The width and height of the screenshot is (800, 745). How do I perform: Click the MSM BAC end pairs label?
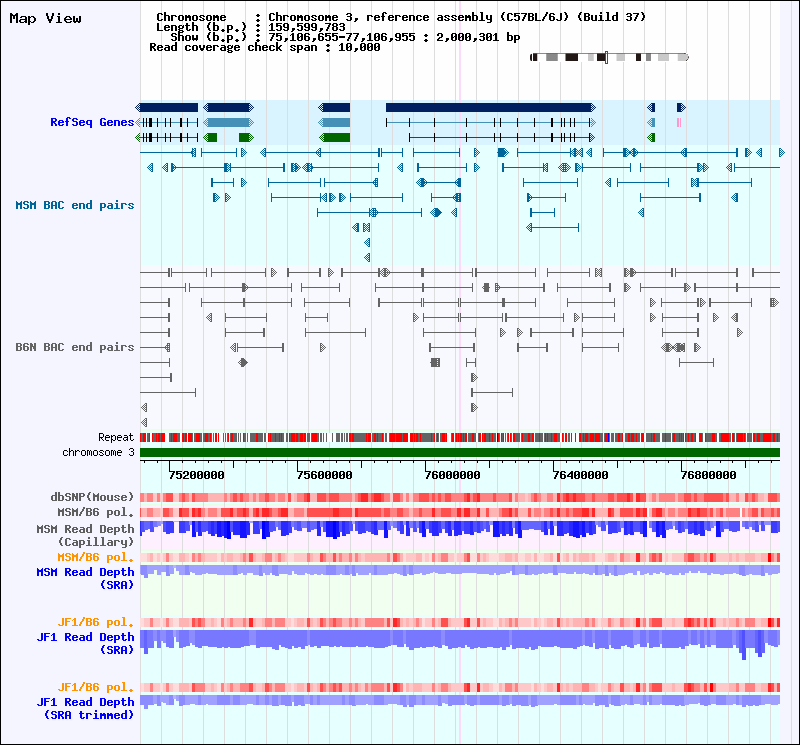74,205
